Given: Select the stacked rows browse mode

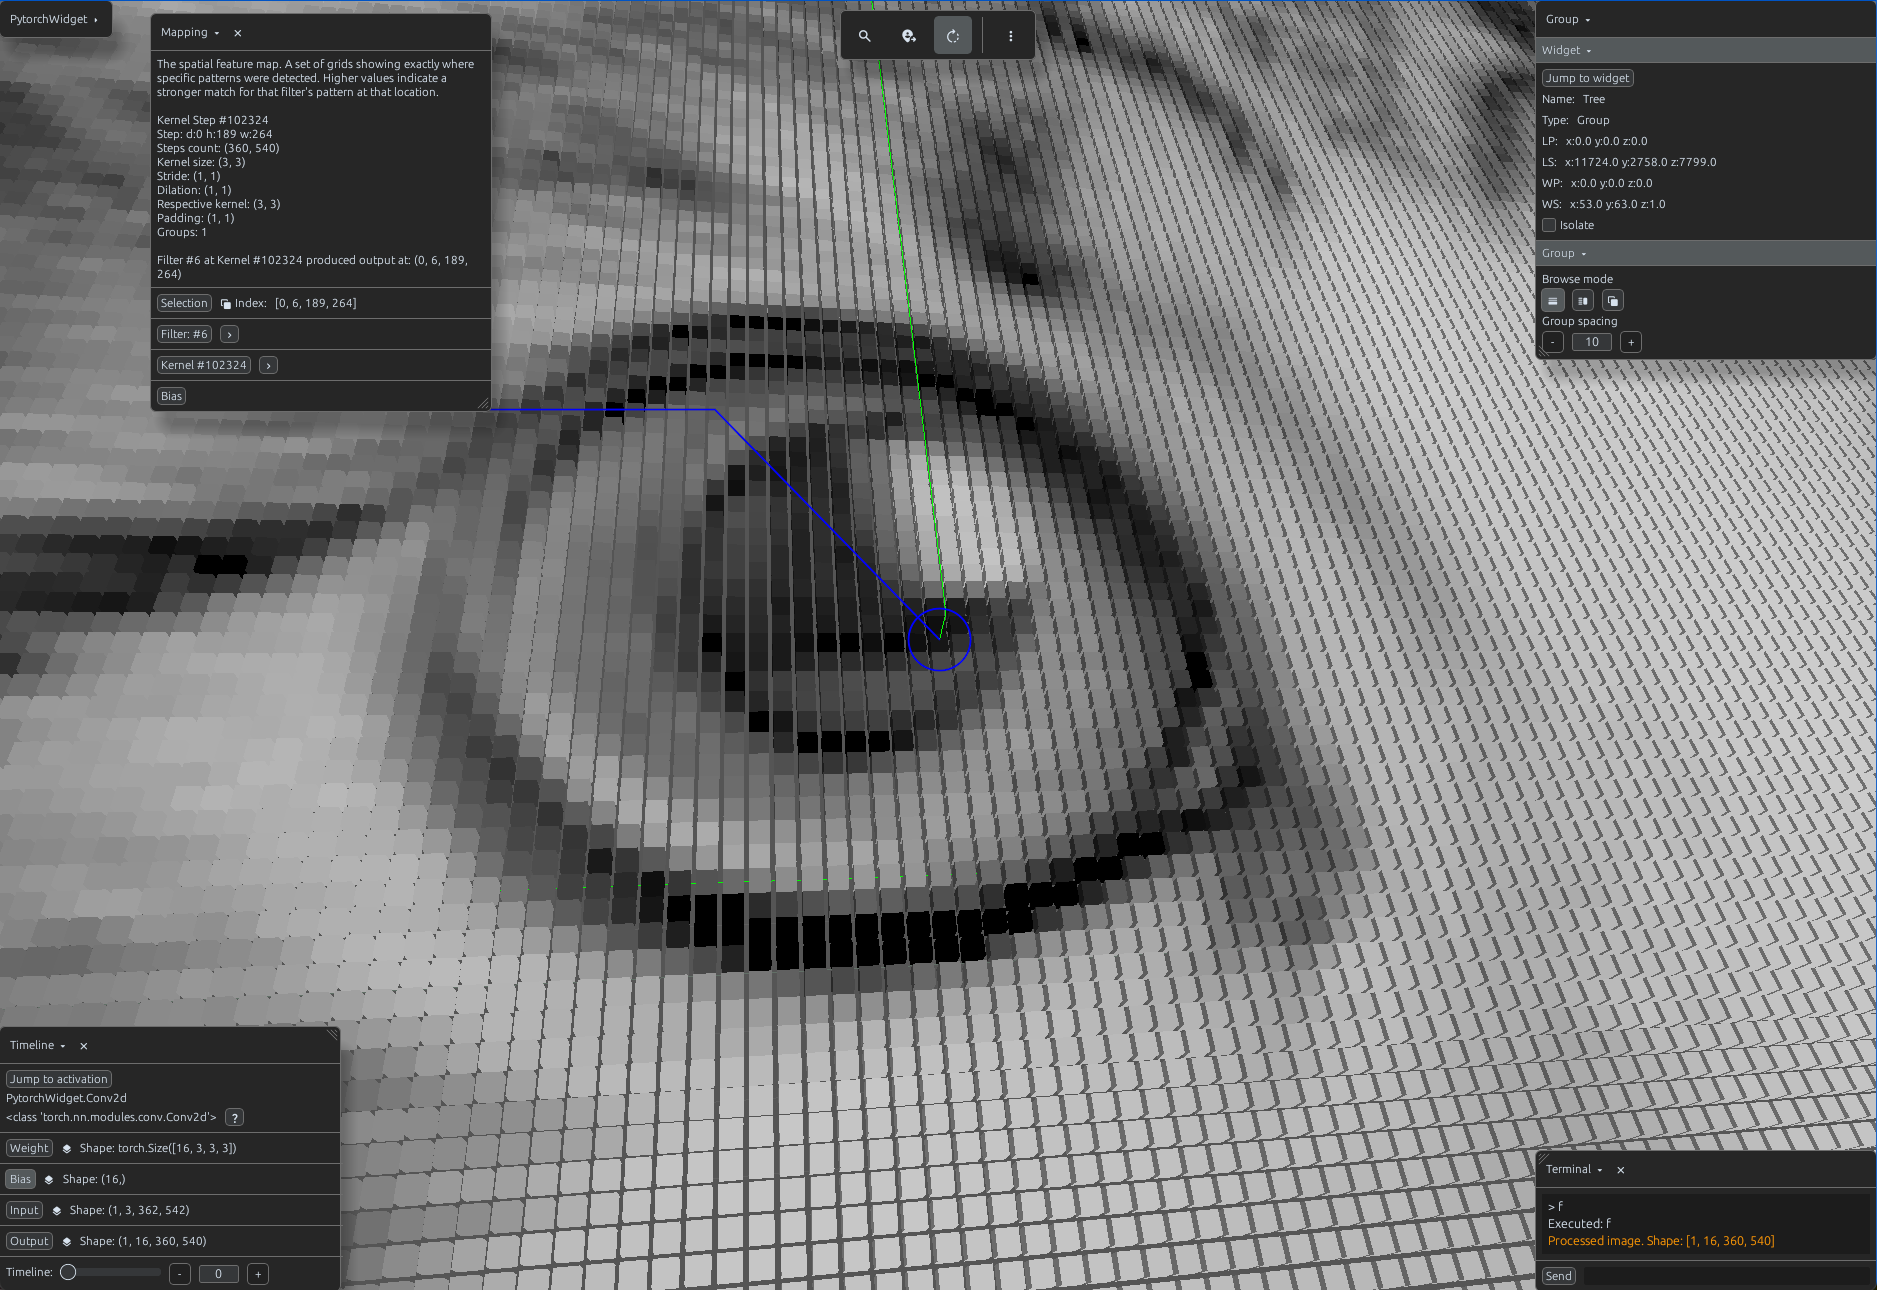Looking at the screenshot, I should click(1553, 301).
